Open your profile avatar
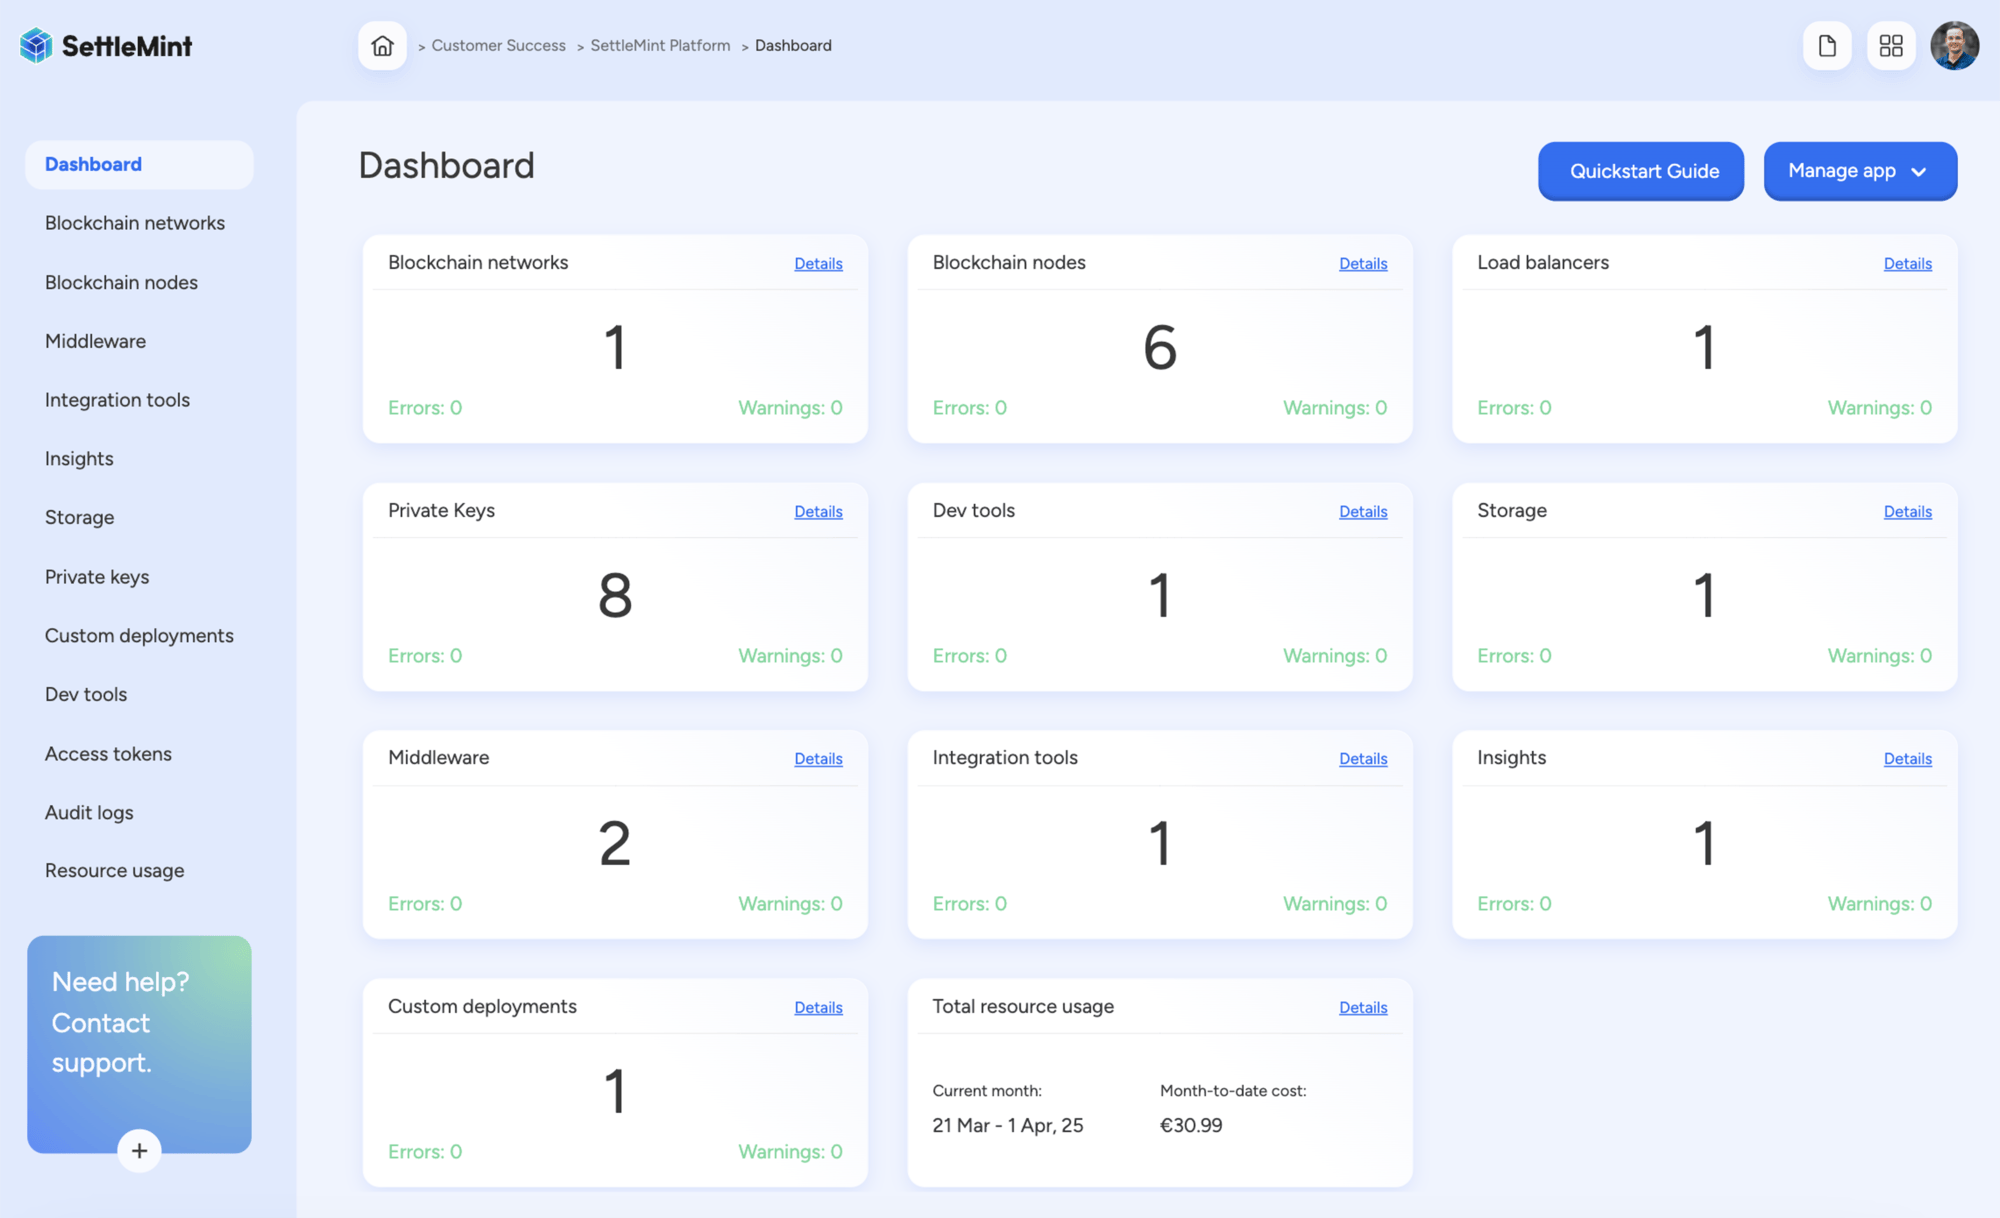The width and height of the screenshot is (2000, 1218). click(1953, 45)
